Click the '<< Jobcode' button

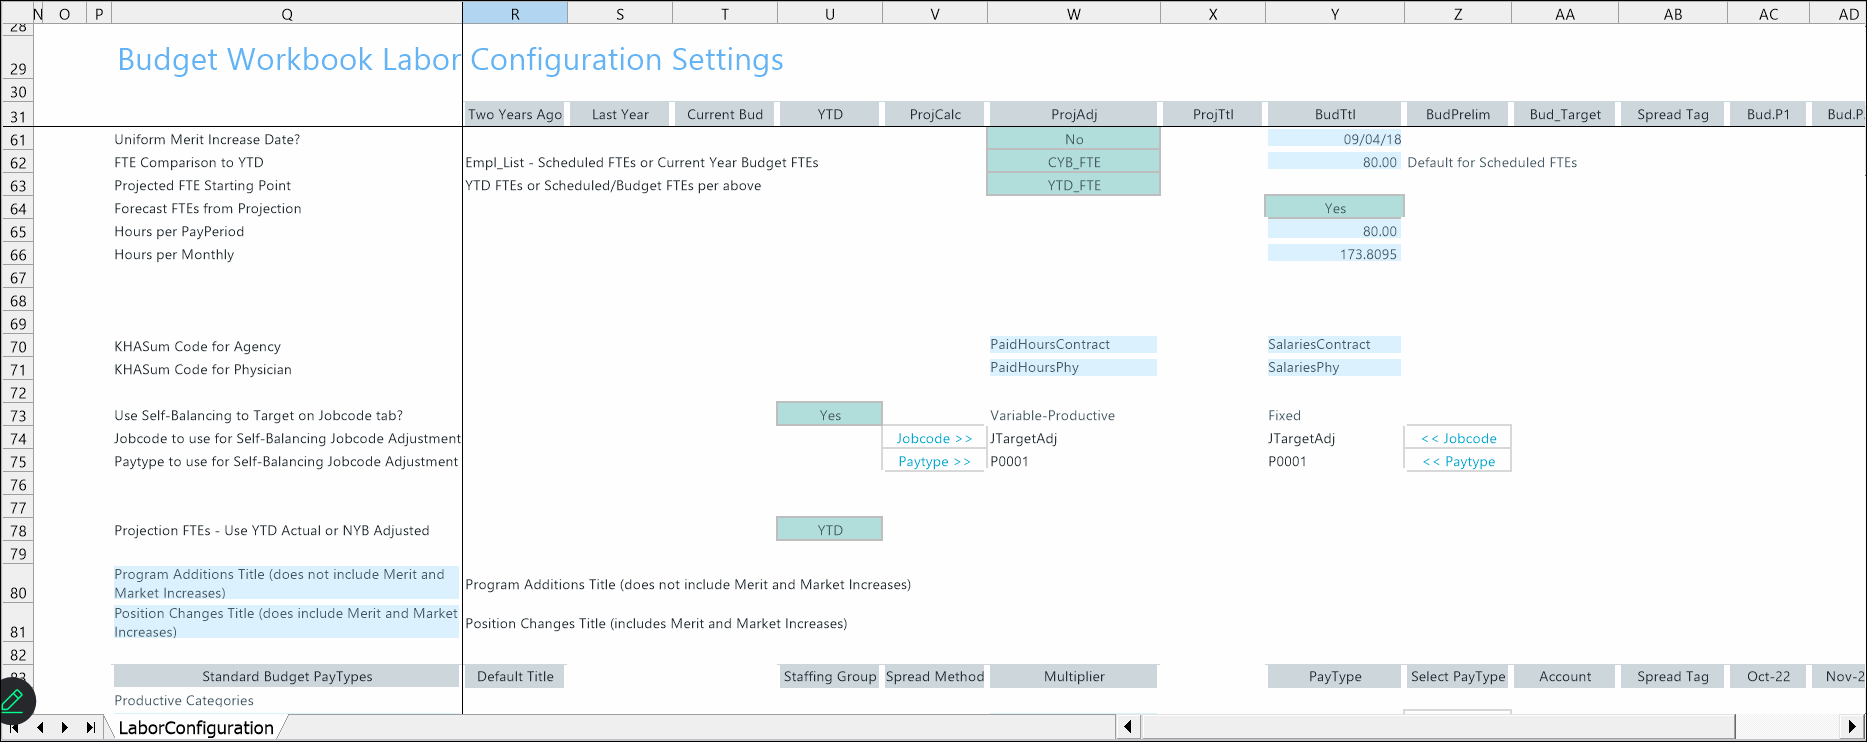1458,438
